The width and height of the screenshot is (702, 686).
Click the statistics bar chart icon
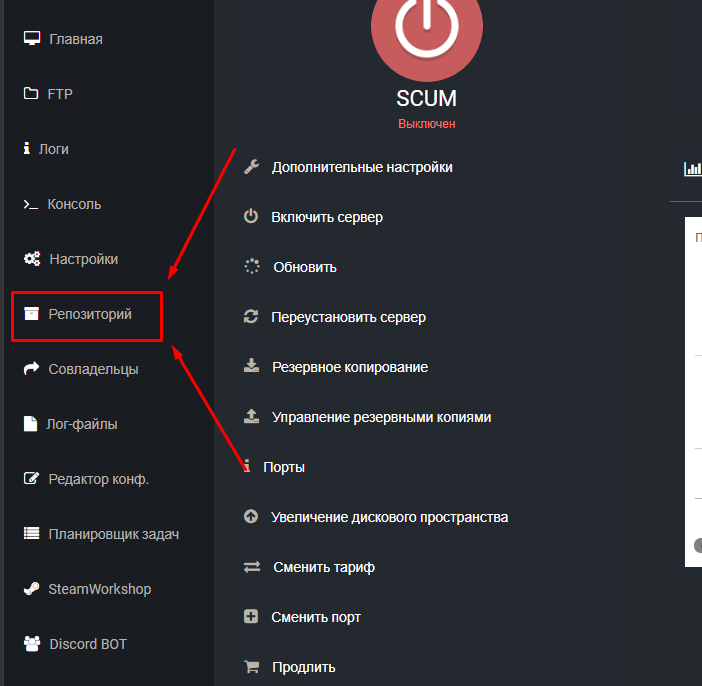693,169
